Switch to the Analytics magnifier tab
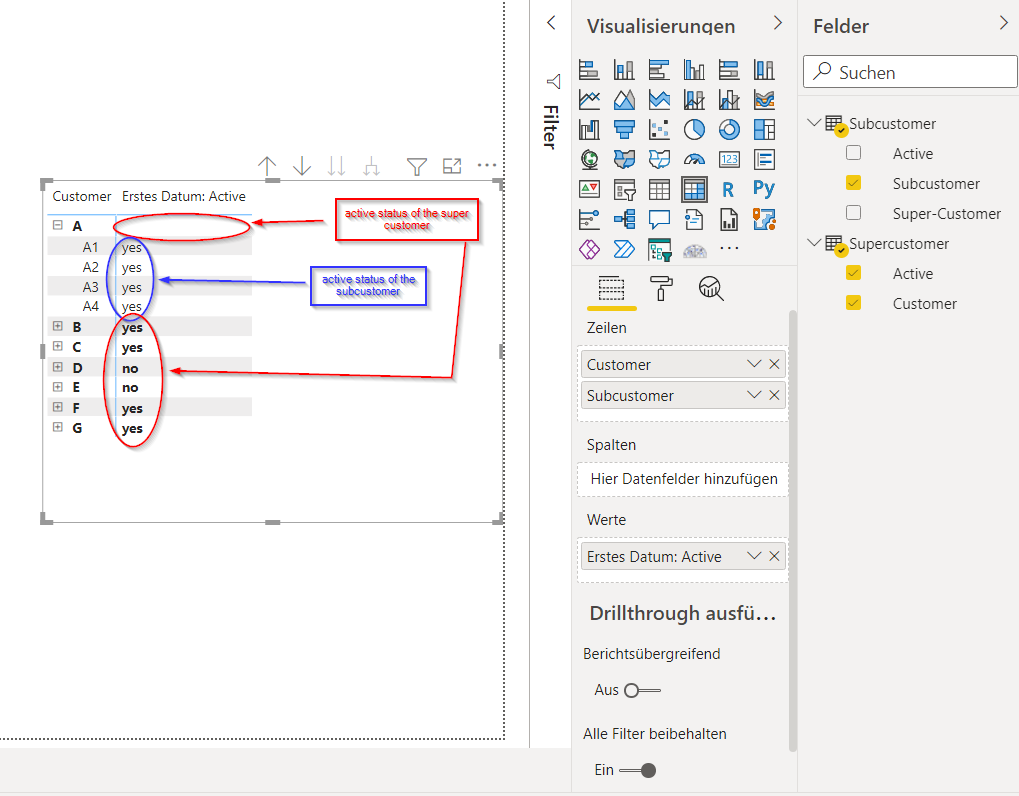This screenshot has height=796, width=1019. point(711,289)
